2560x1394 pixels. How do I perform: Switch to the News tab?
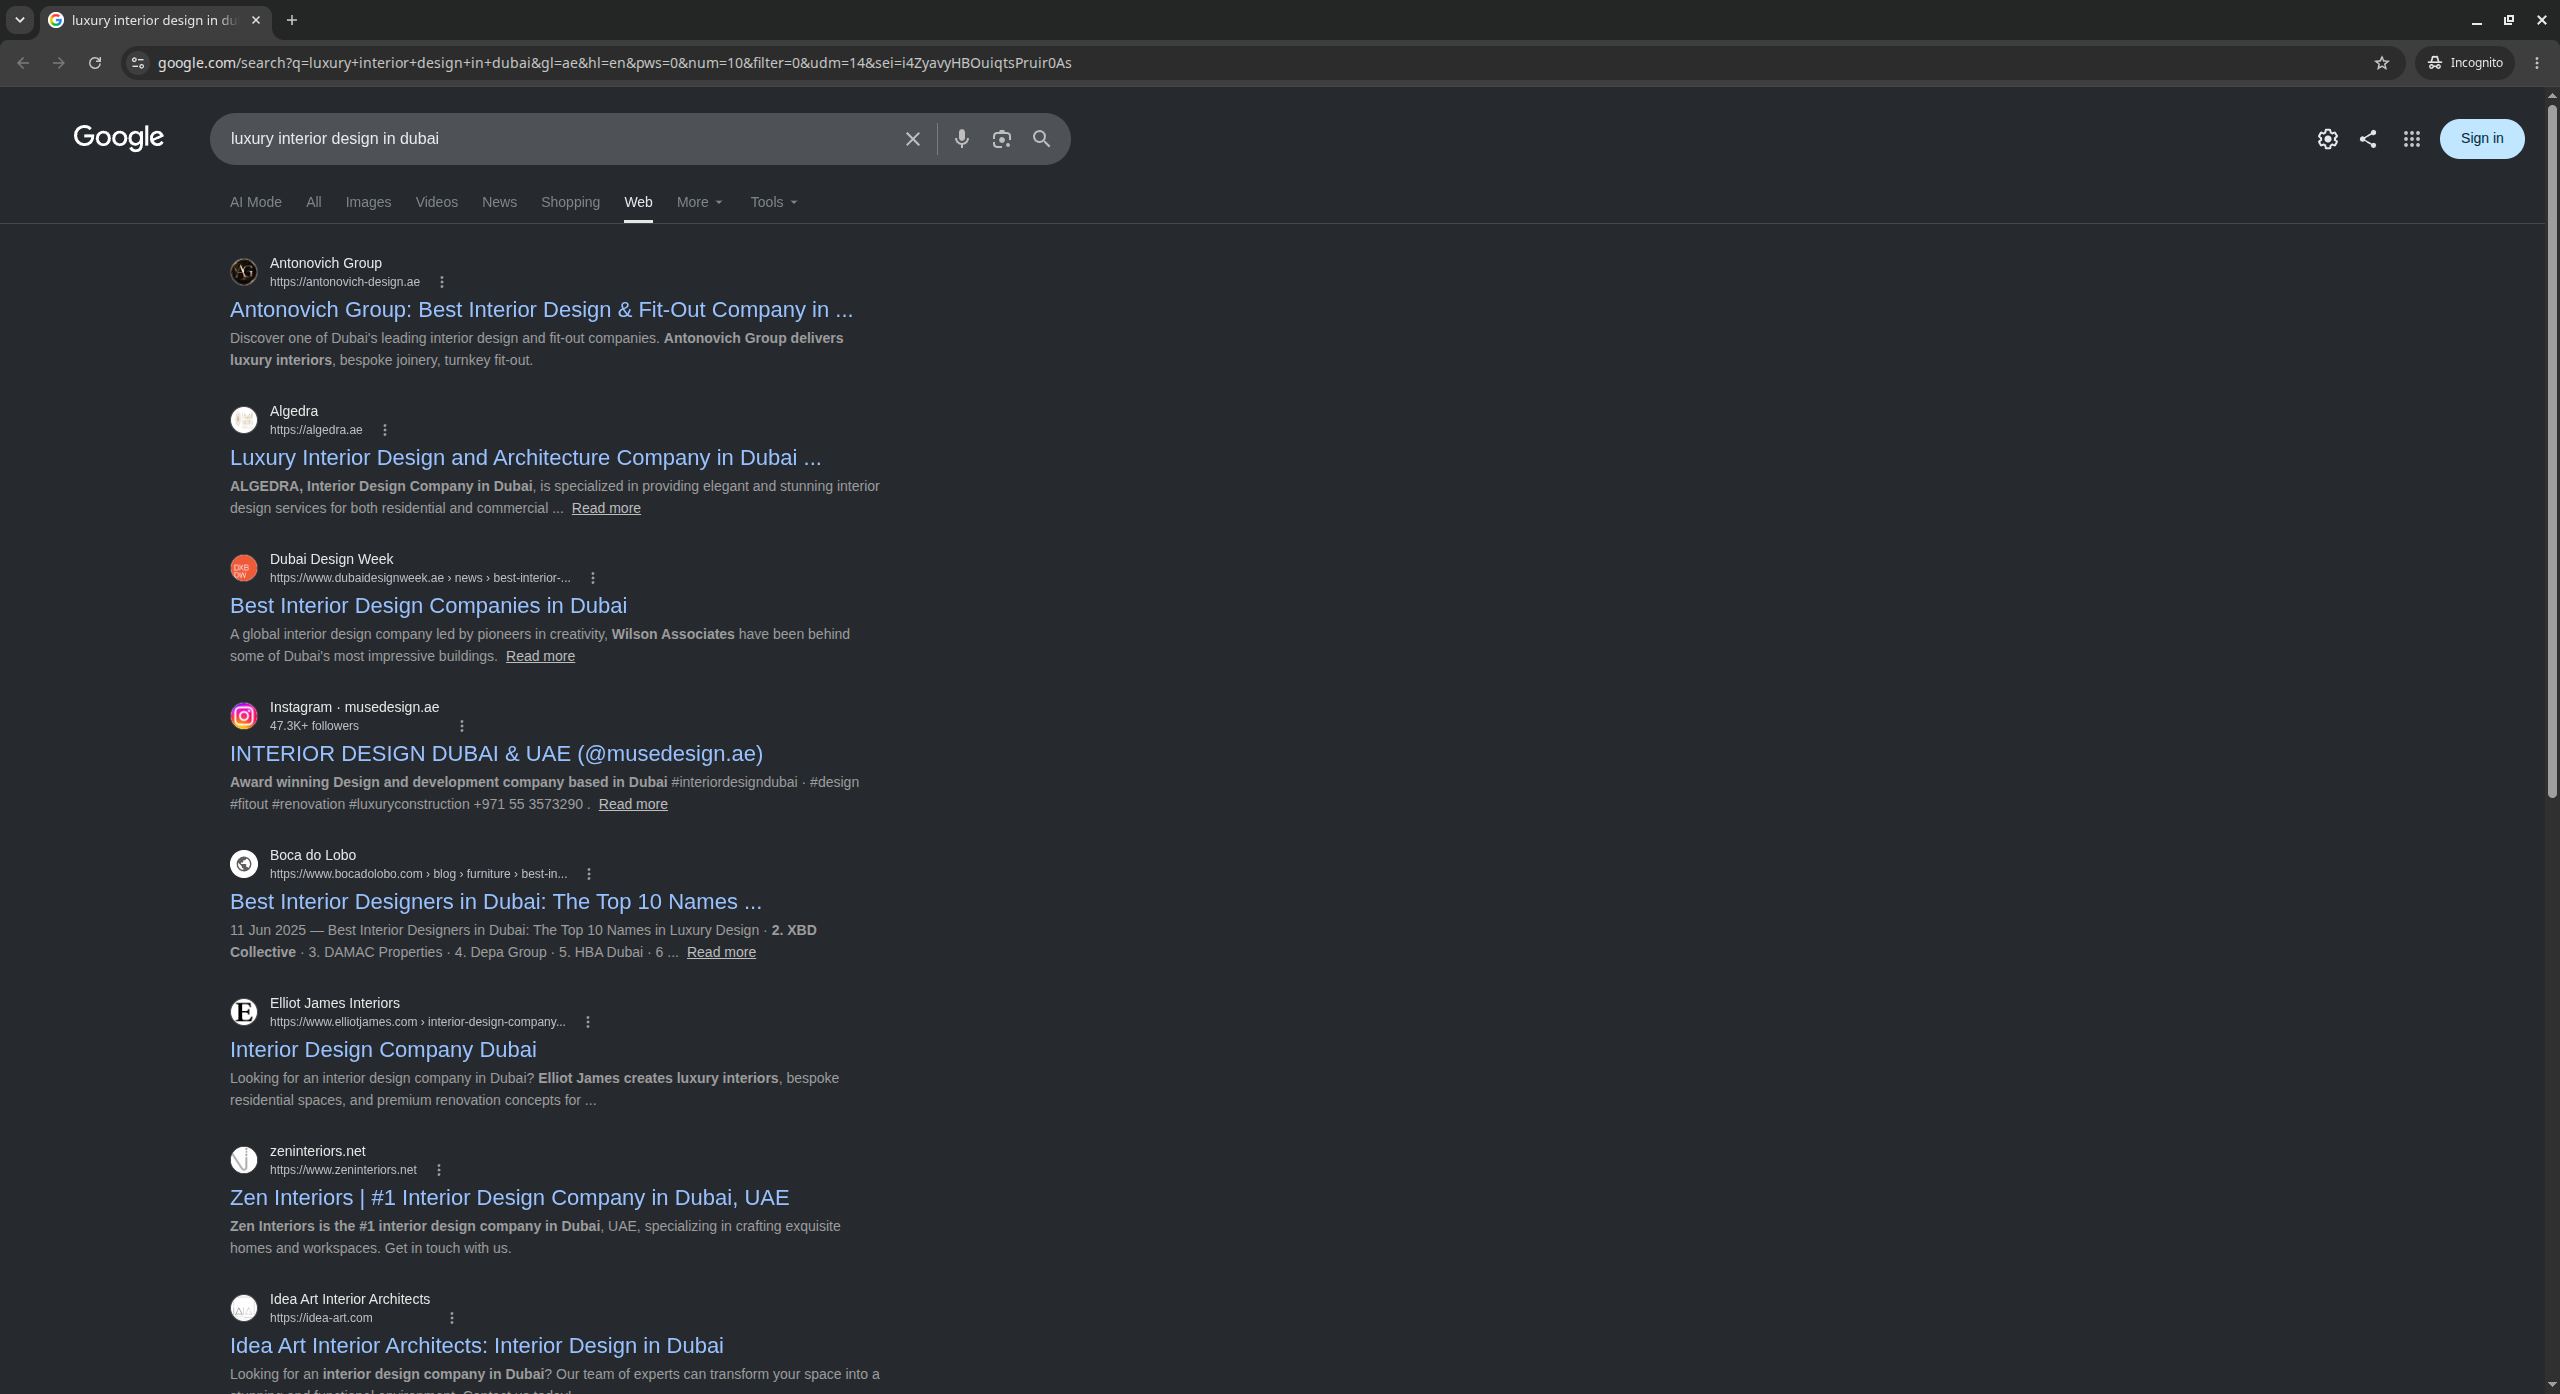[500, 202]
